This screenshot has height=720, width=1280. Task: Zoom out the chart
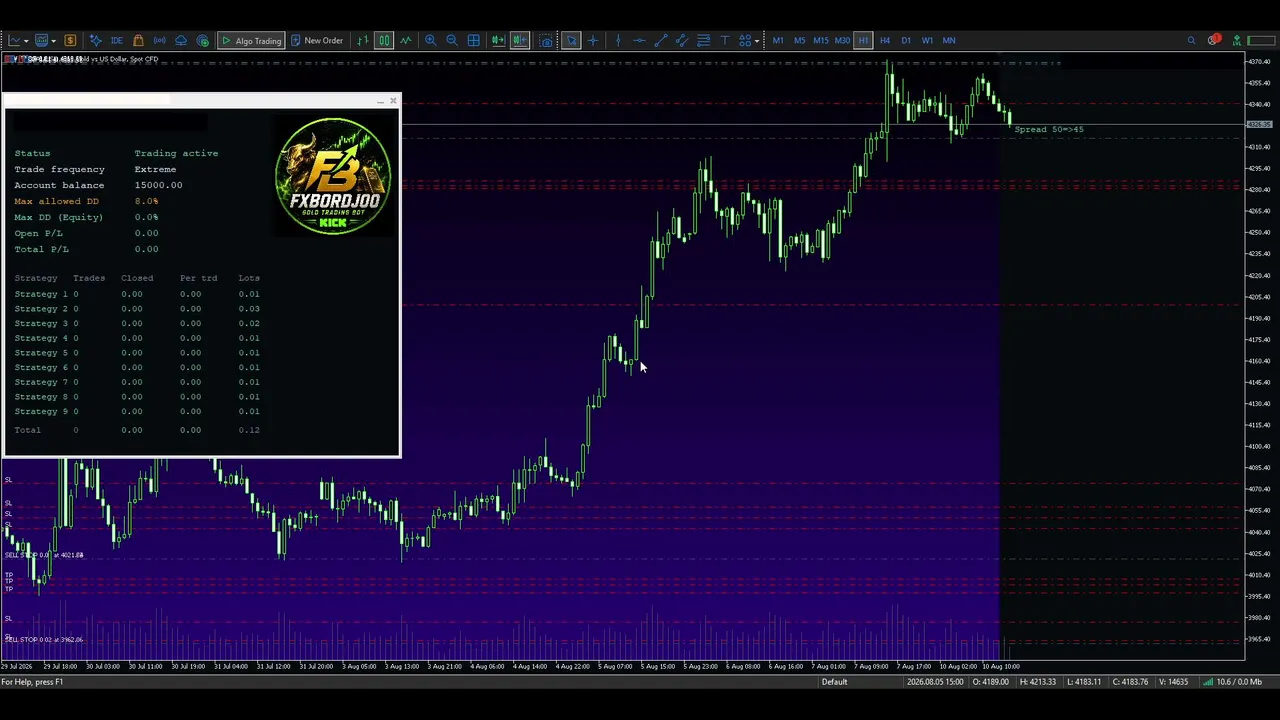coord(452,40)
